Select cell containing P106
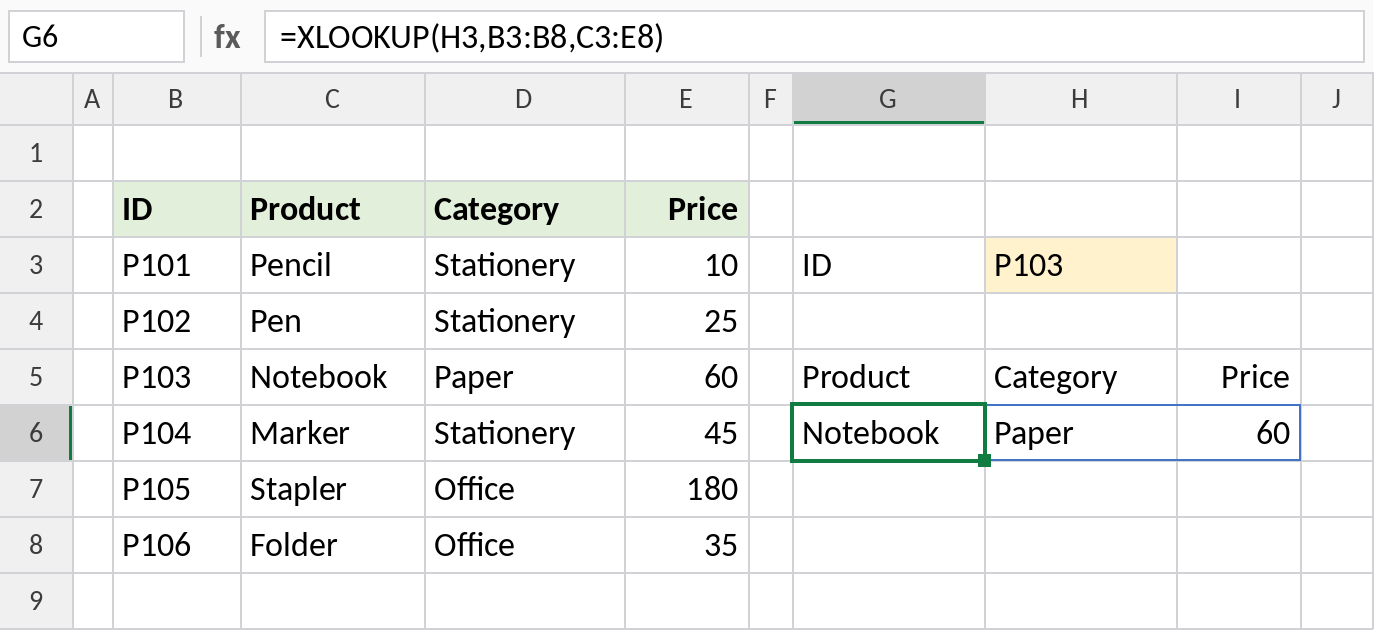The image size is (1374, 630). tap(177, 545)
